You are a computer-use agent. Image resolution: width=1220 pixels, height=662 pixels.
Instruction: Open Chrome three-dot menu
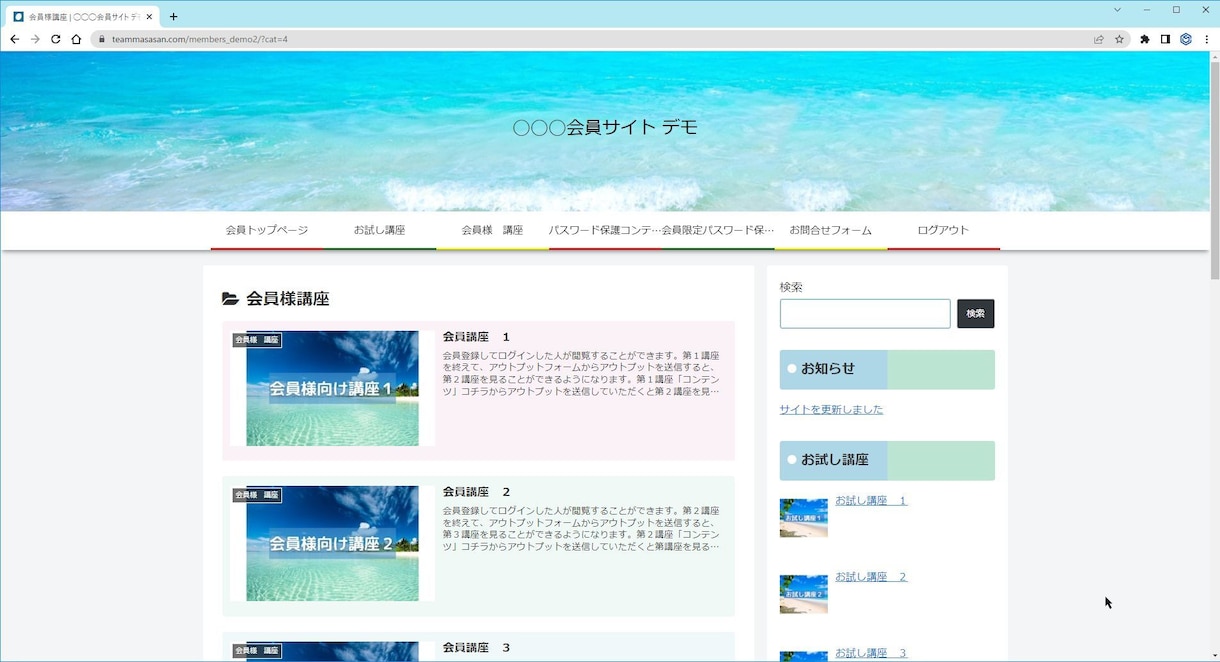click(1206, 39)
